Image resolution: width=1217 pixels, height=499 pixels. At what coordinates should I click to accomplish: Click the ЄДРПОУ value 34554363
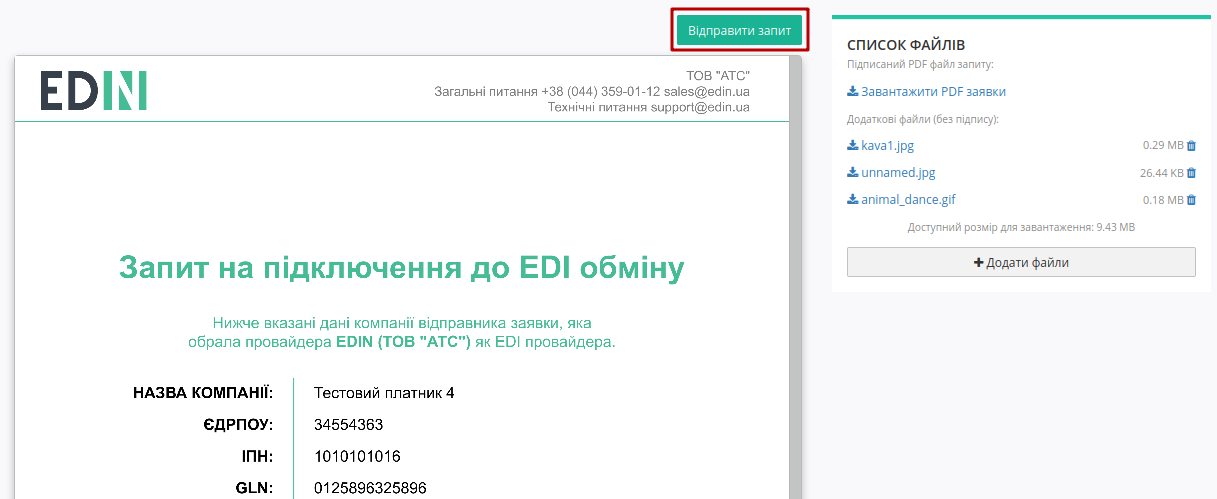[348, 425]
